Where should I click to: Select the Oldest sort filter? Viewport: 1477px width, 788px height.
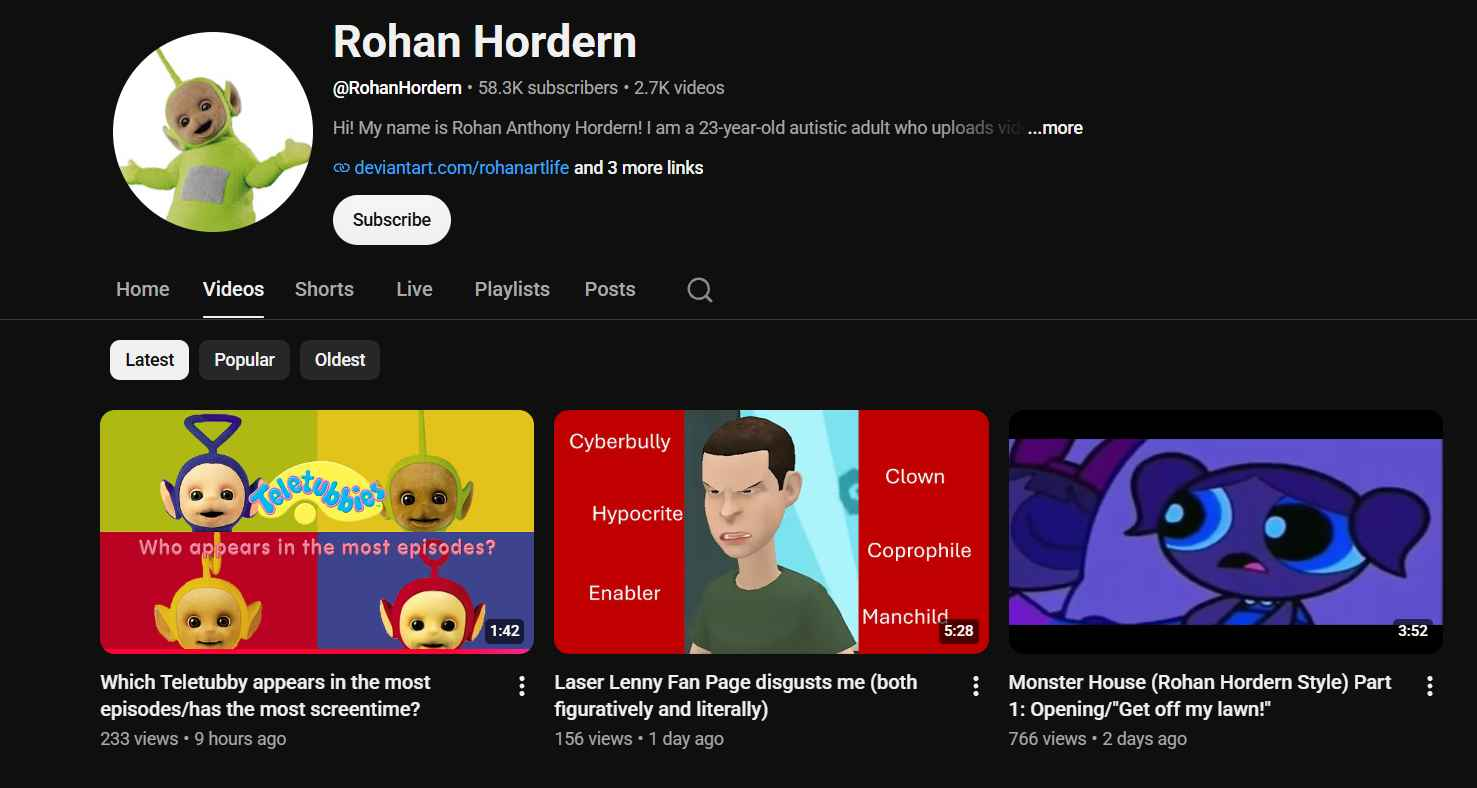(340, 360)
